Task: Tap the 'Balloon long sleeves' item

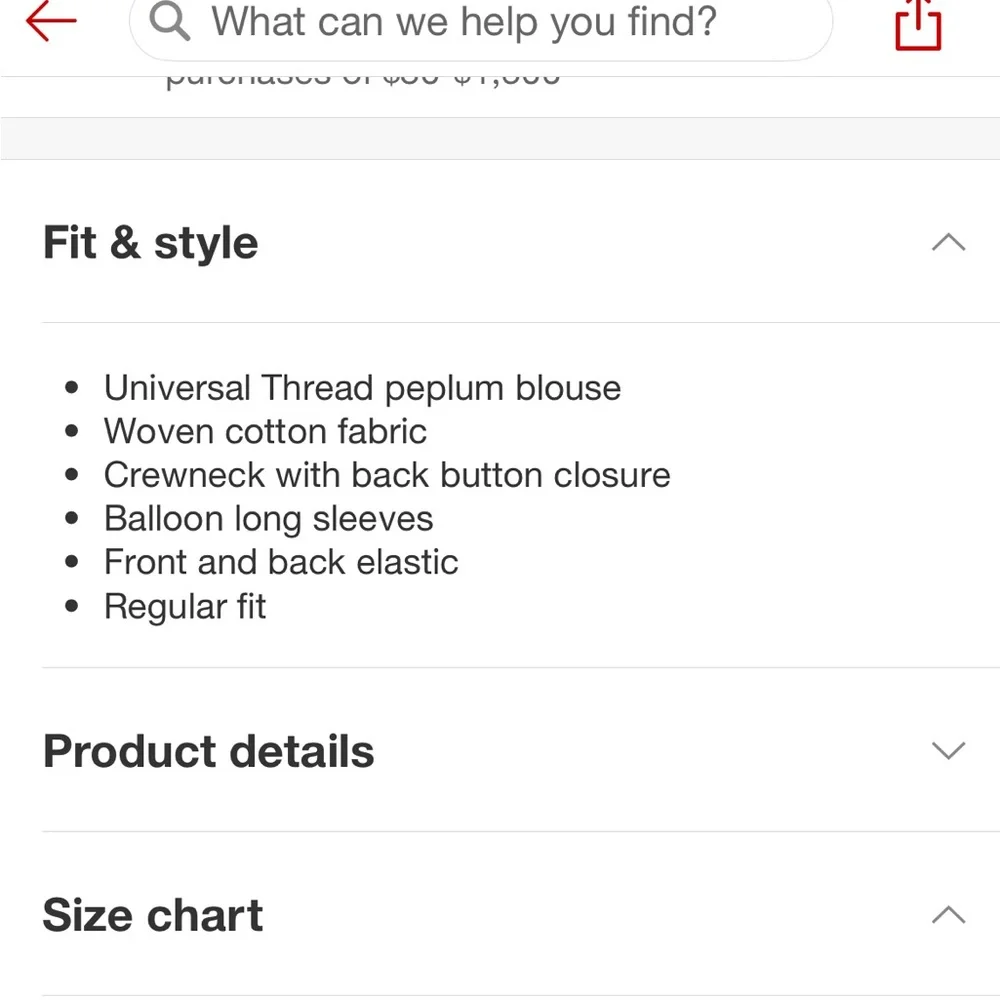Action: tap(268, 519)
